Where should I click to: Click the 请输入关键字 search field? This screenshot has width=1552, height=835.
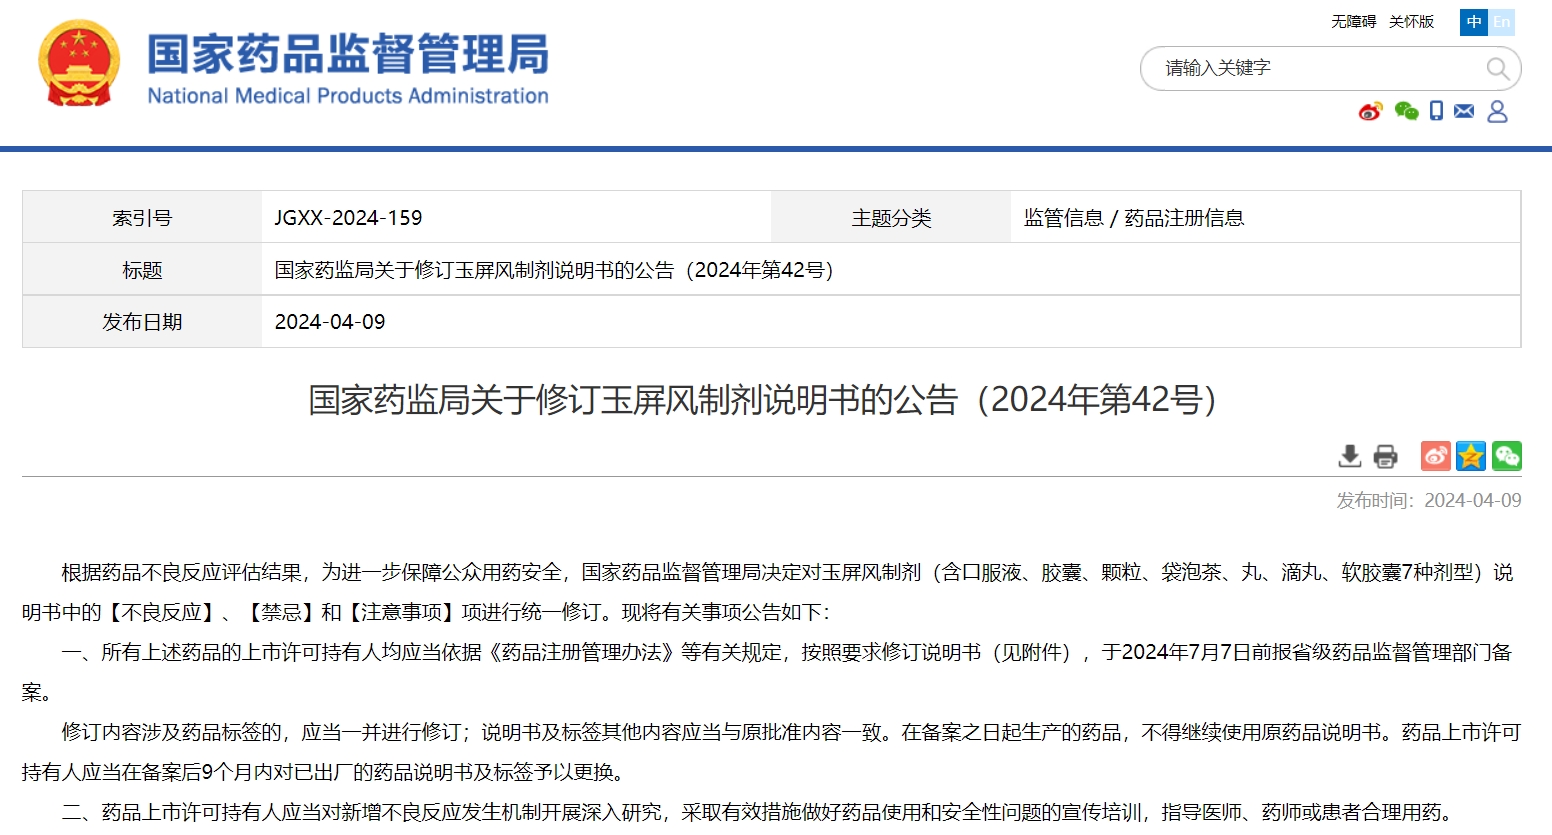click(x=1310, y=68)
